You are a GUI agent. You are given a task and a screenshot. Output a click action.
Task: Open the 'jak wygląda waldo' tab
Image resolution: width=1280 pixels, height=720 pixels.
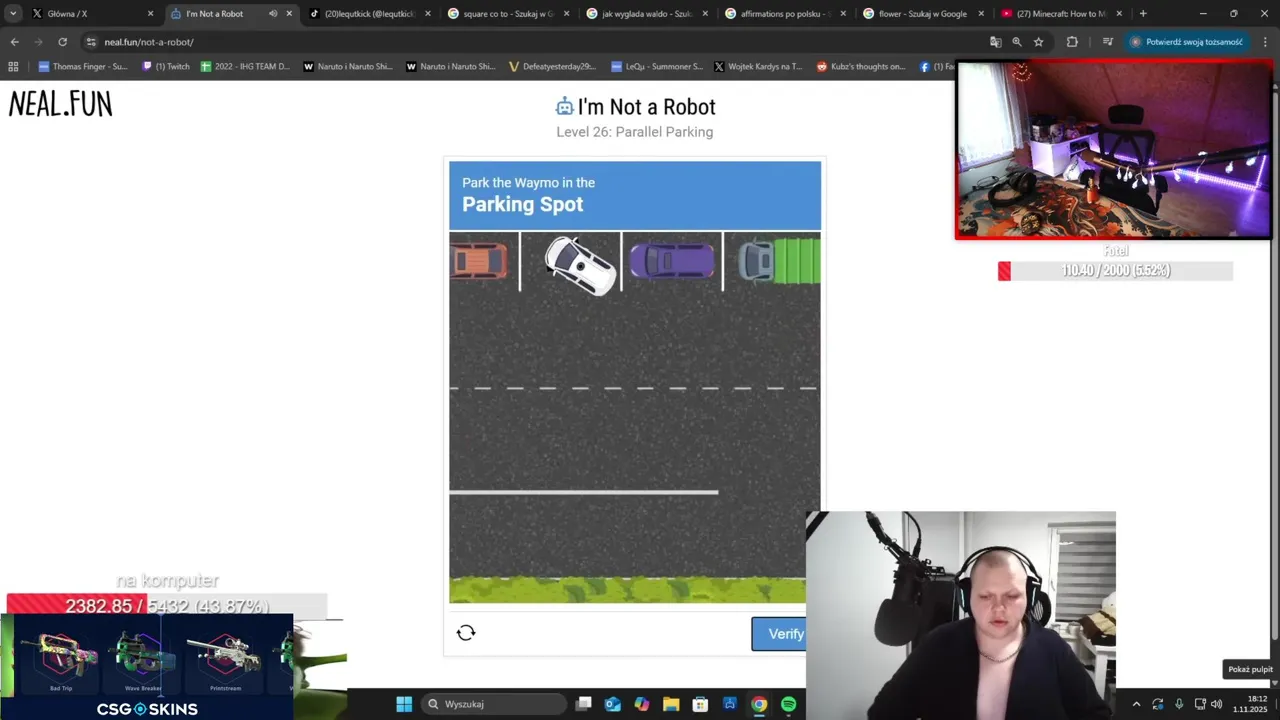click(646, 14)
